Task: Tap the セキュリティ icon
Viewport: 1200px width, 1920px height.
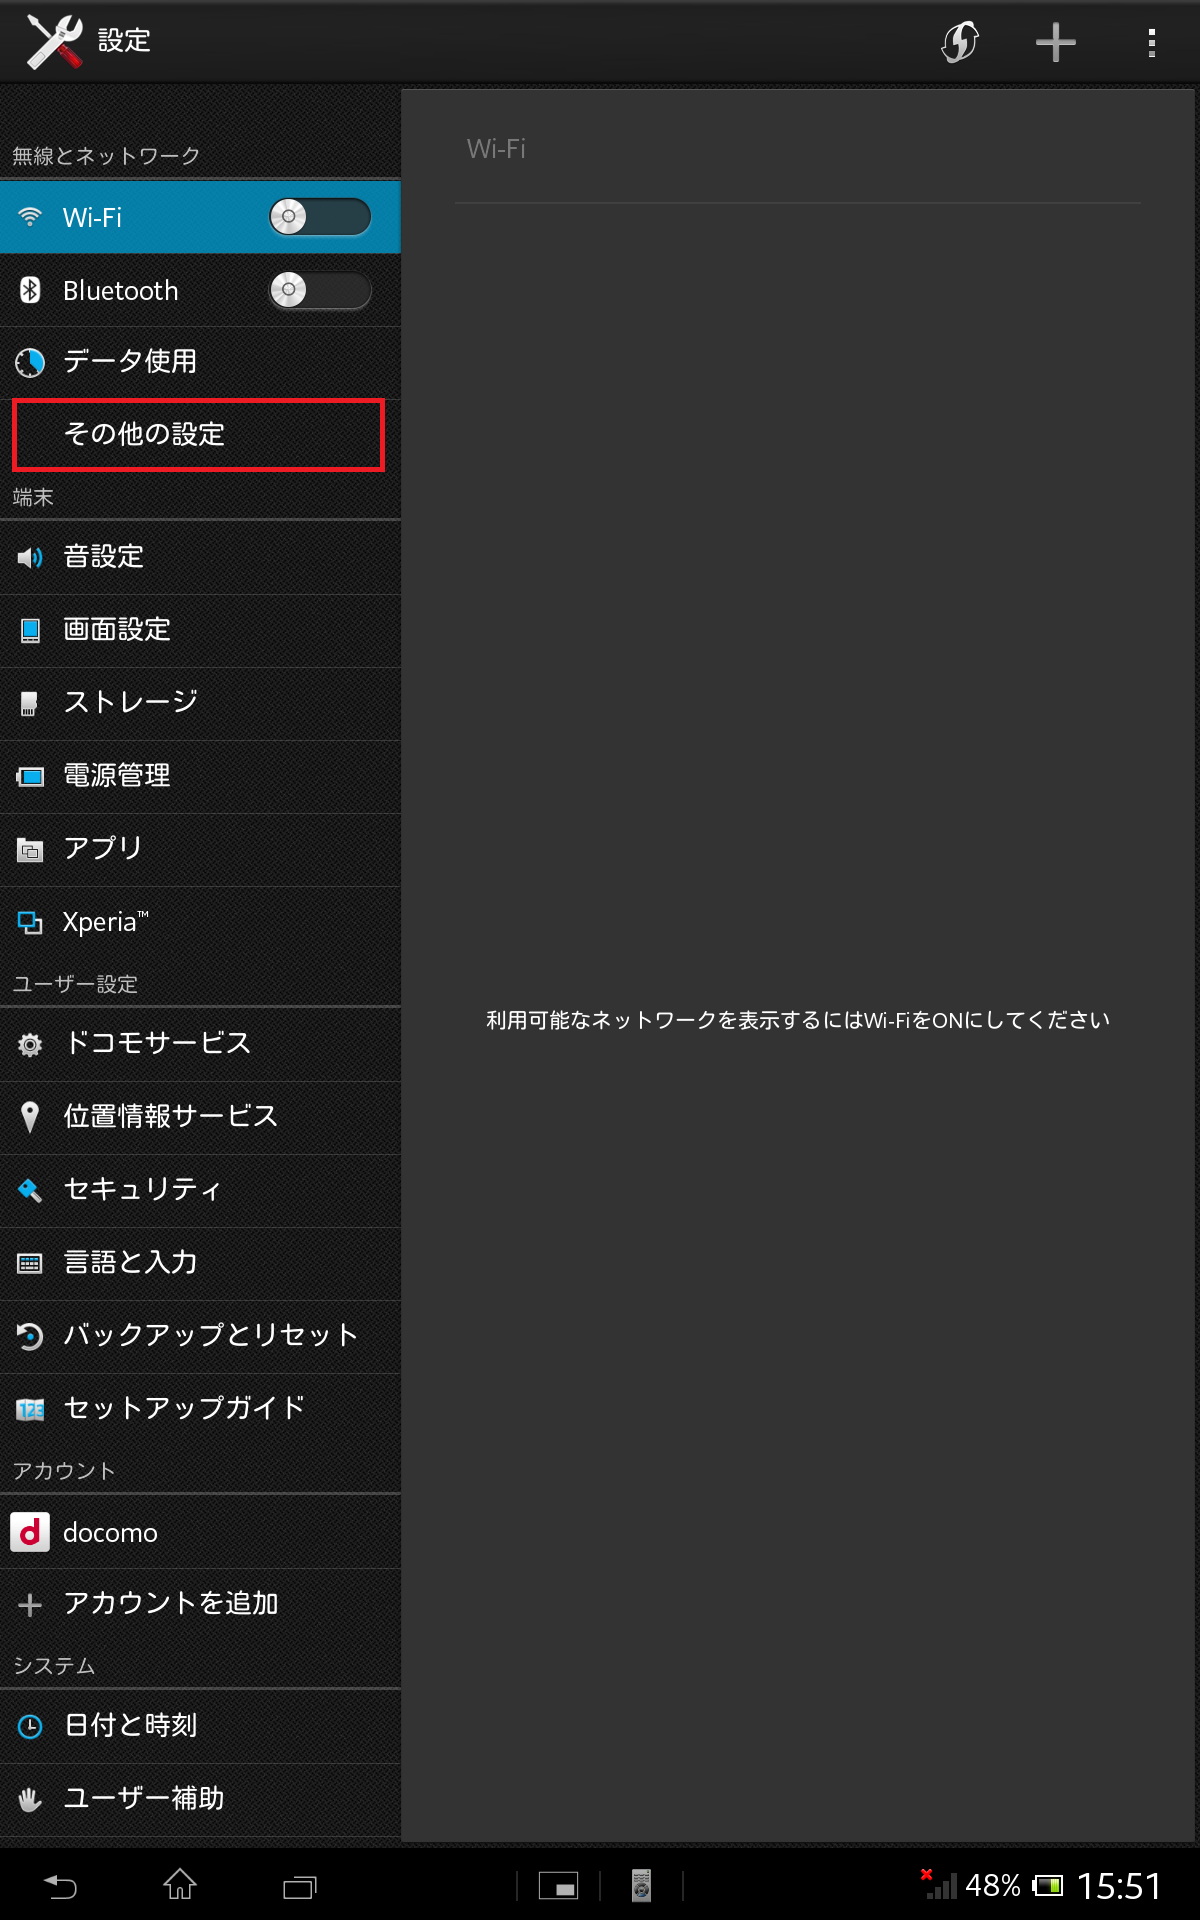Action: (30, 1190)
